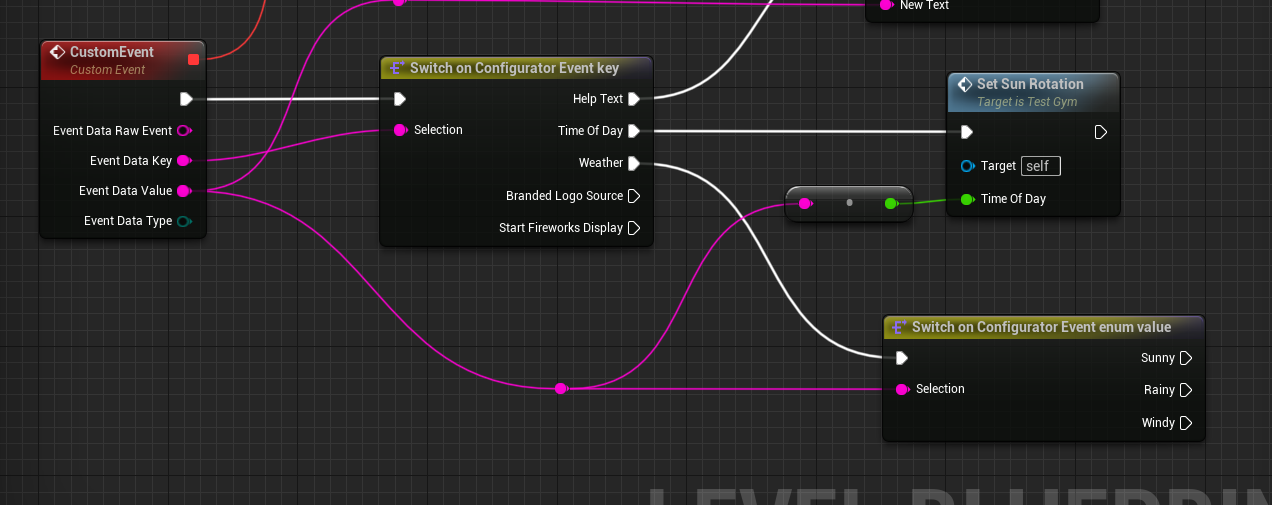The height and width of the screenshot is (505, 1272).
Task: Click the conversion node's pink input pin
Action: point(805,204)
